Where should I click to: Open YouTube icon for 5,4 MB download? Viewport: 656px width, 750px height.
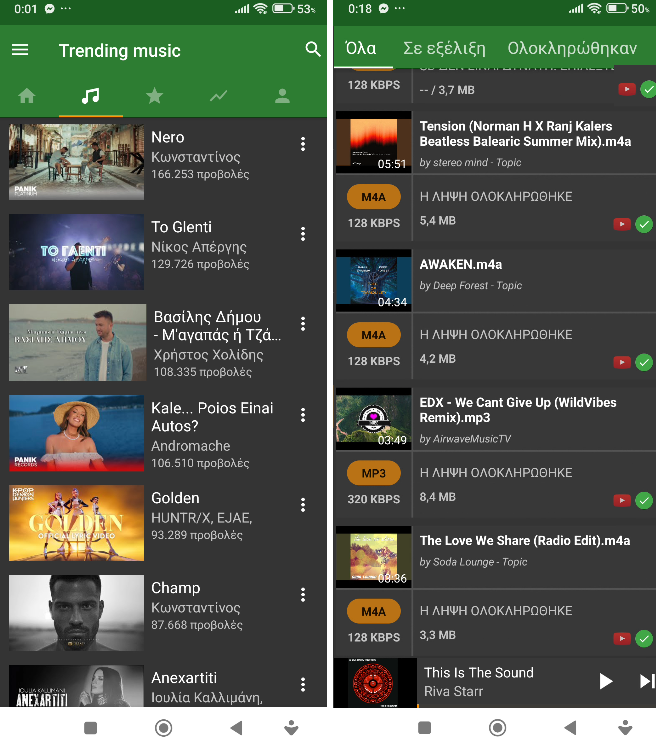pyautogui.click(x=622, y=224)
